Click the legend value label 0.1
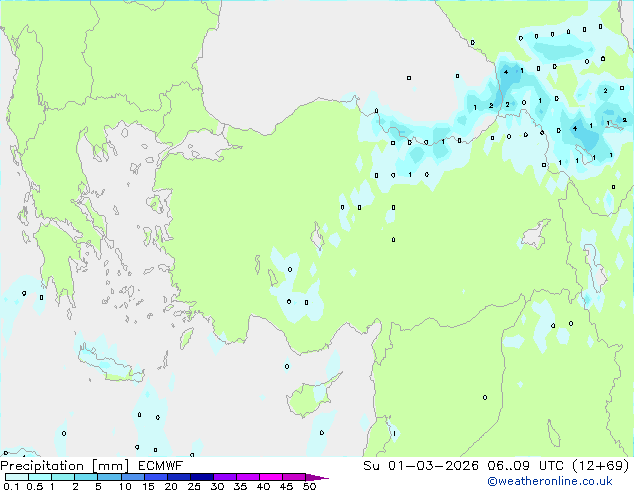 [11, 486]
